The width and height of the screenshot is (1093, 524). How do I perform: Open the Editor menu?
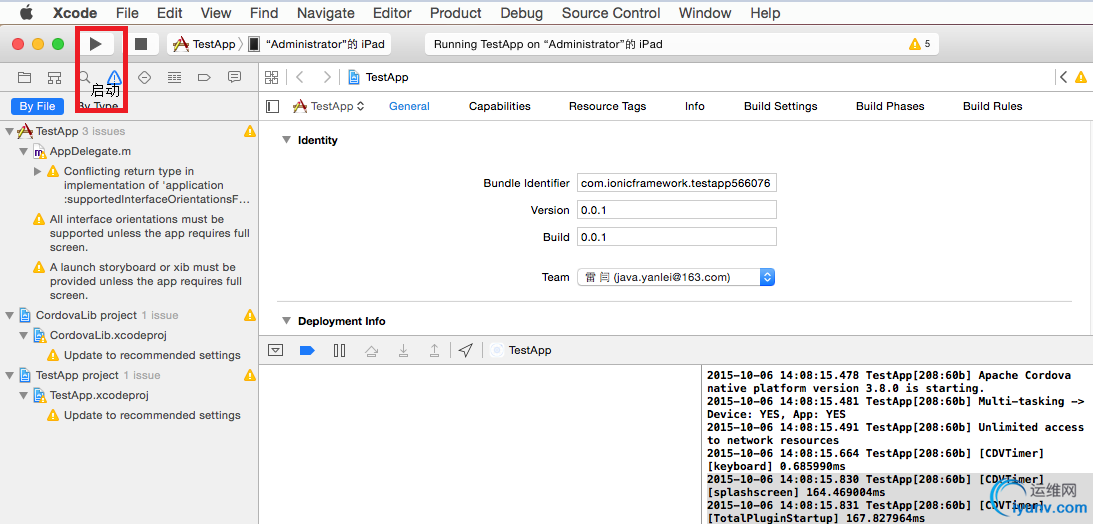392,13
